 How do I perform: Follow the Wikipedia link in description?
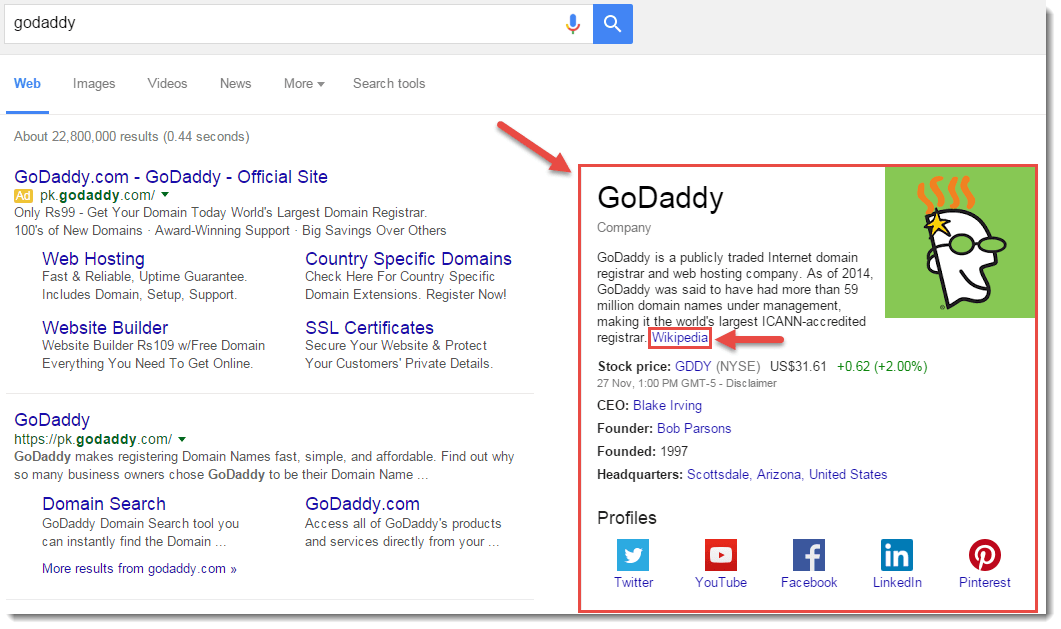(680, 337)
